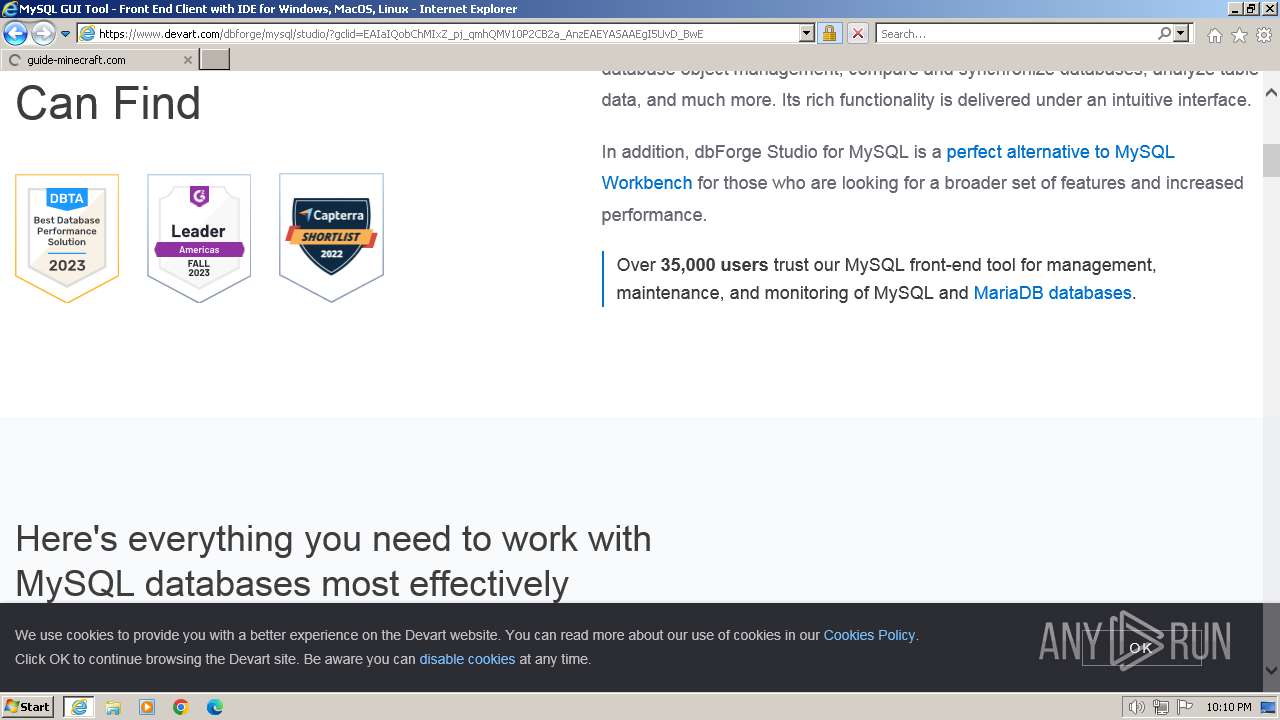Go forward with the browser Forward arrow
Screen dimensions: 1280x720
(x=43, y=34)
